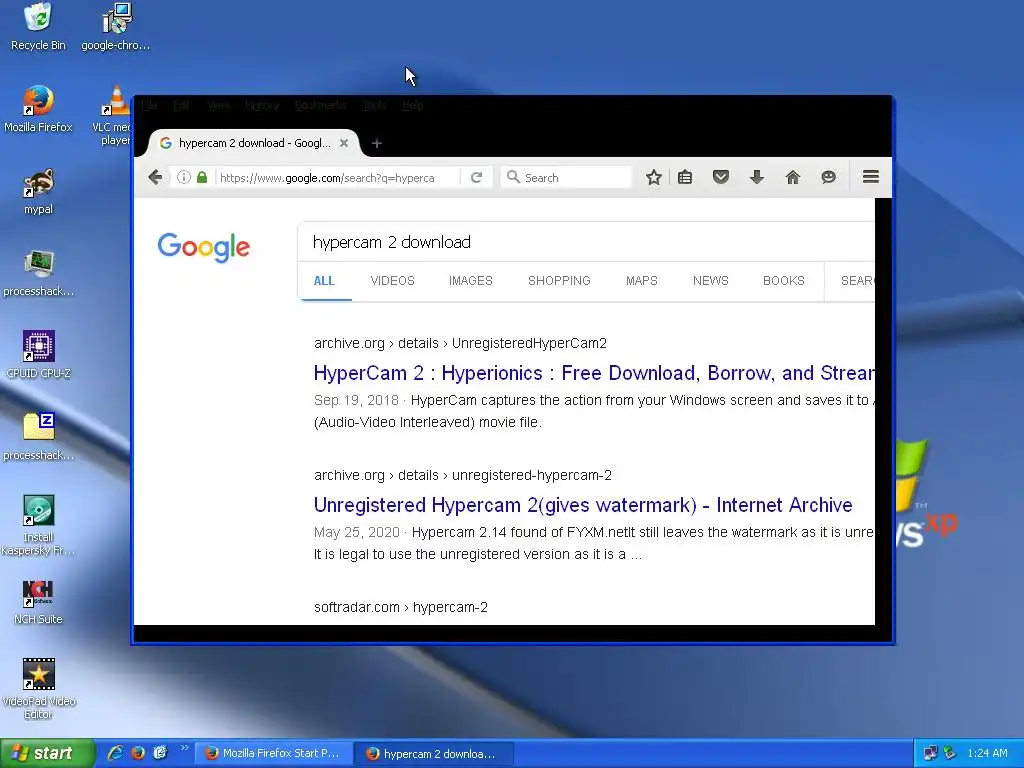This screenshot has height=768, width=1024.
Task: Switch to IMAGES results tab
Action: point(470,281)
